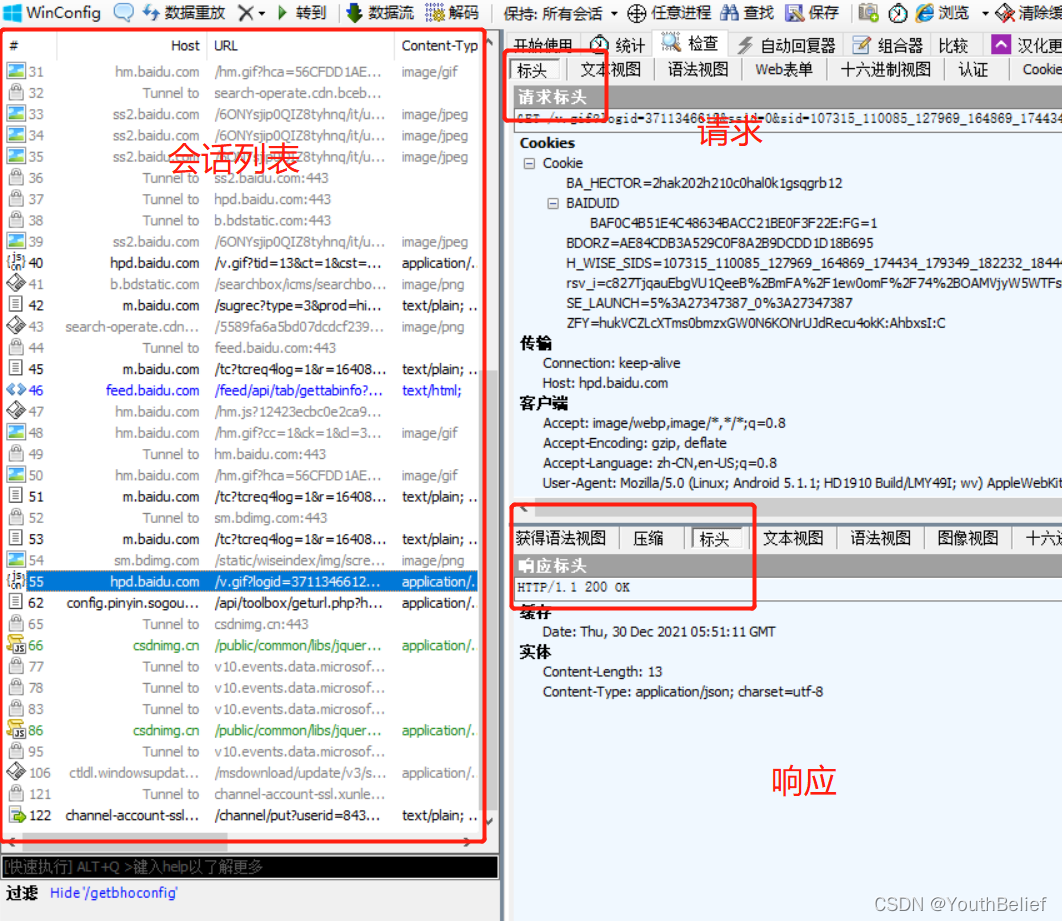1062x921 pixels.
Task: Collapse the Cookie tree node
Action: [529, 163]
